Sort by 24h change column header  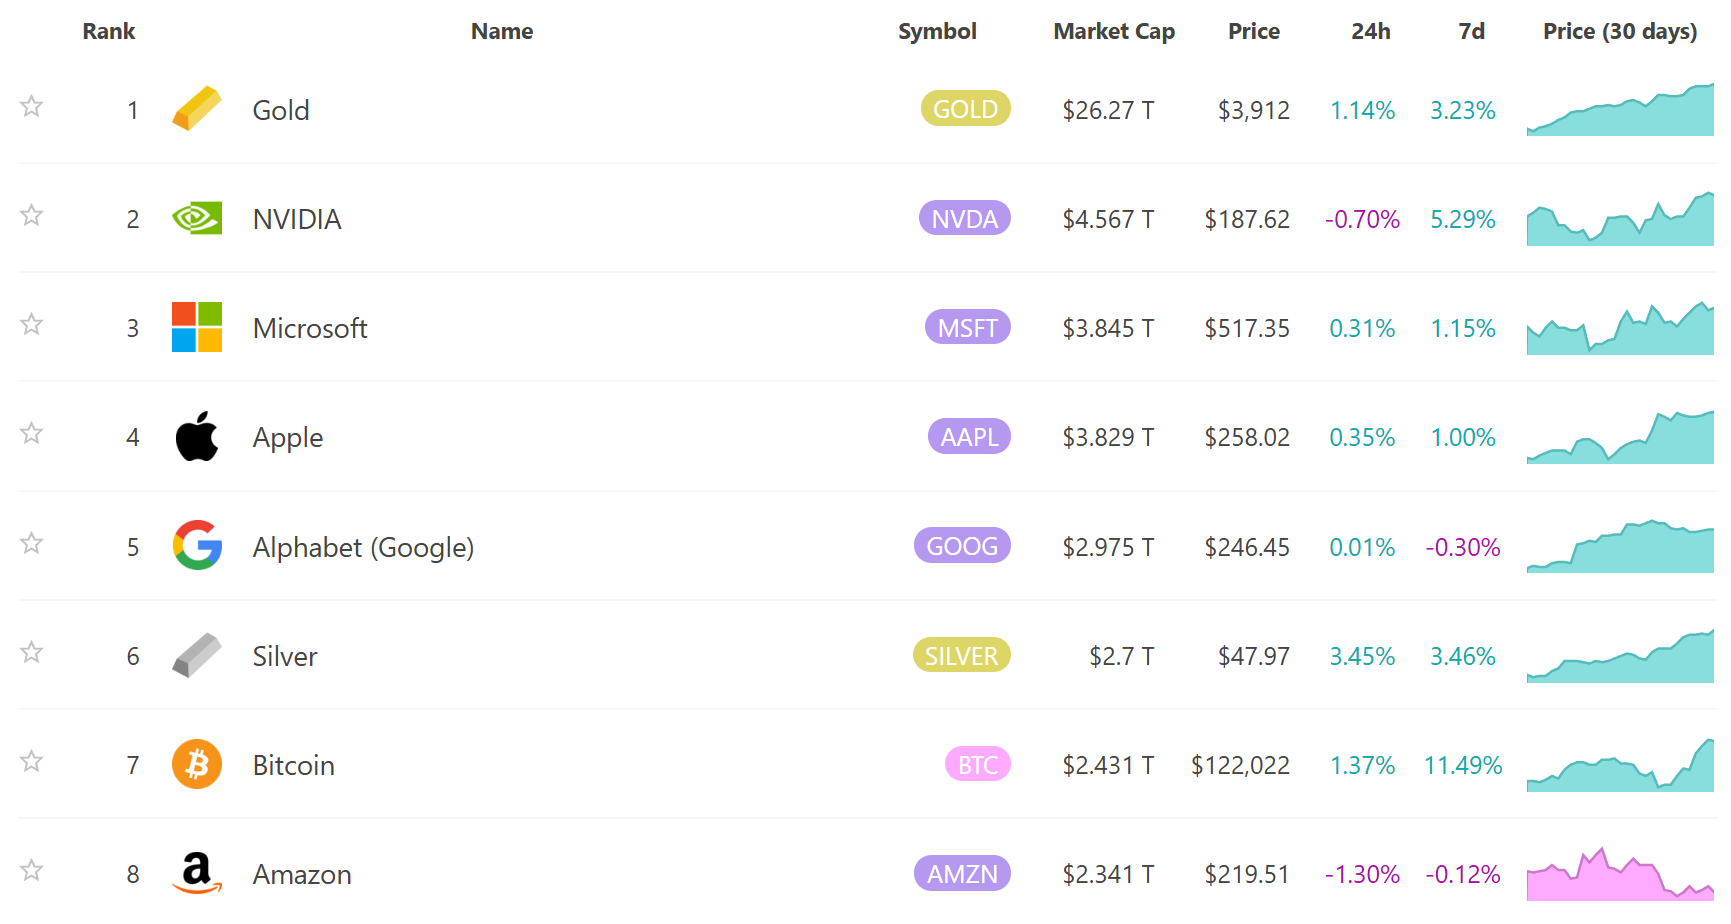[1370, 31]
